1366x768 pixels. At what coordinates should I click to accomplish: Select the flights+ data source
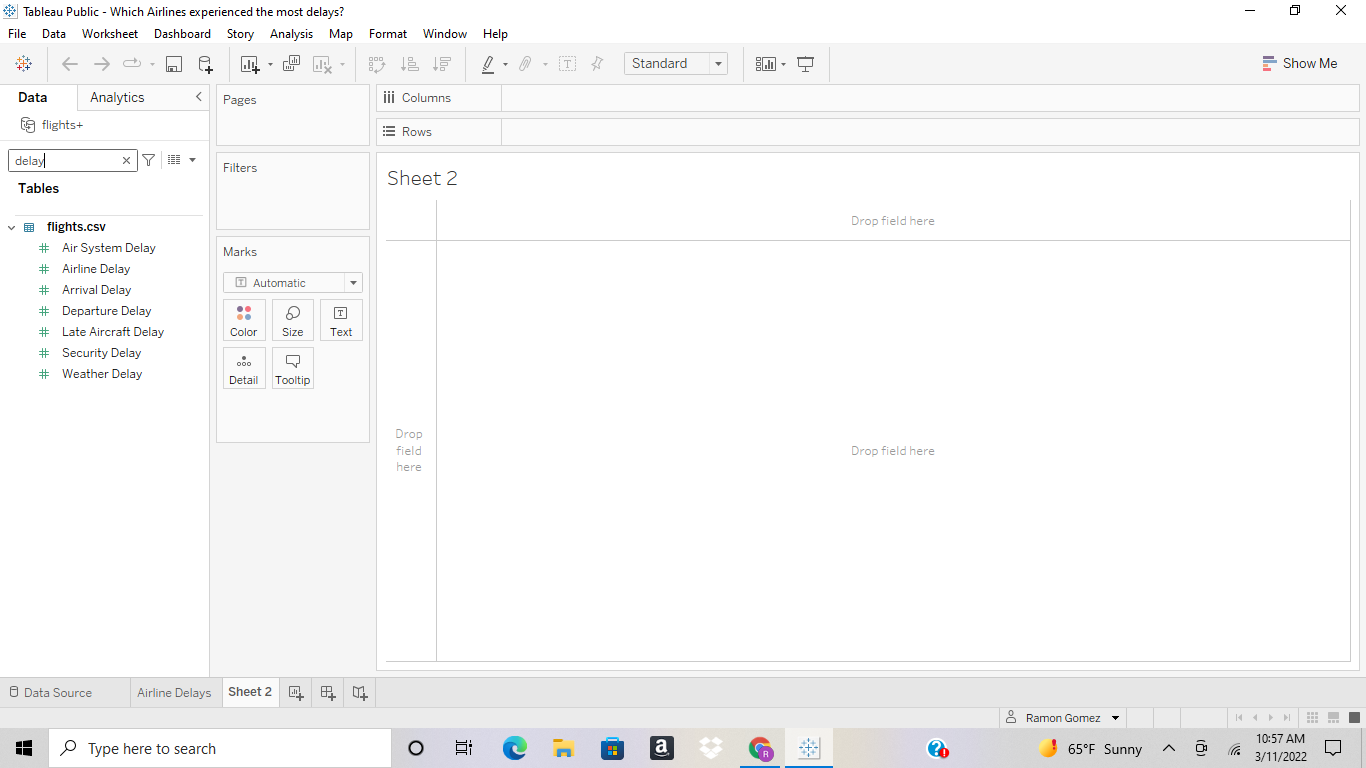53,125
